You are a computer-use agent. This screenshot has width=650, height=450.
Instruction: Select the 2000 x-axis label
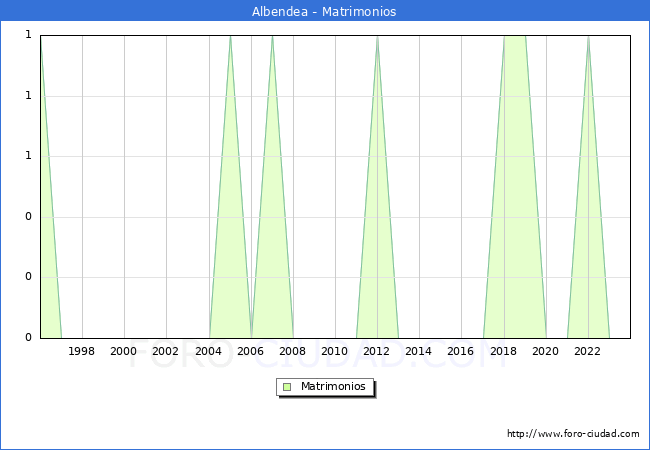124,351
